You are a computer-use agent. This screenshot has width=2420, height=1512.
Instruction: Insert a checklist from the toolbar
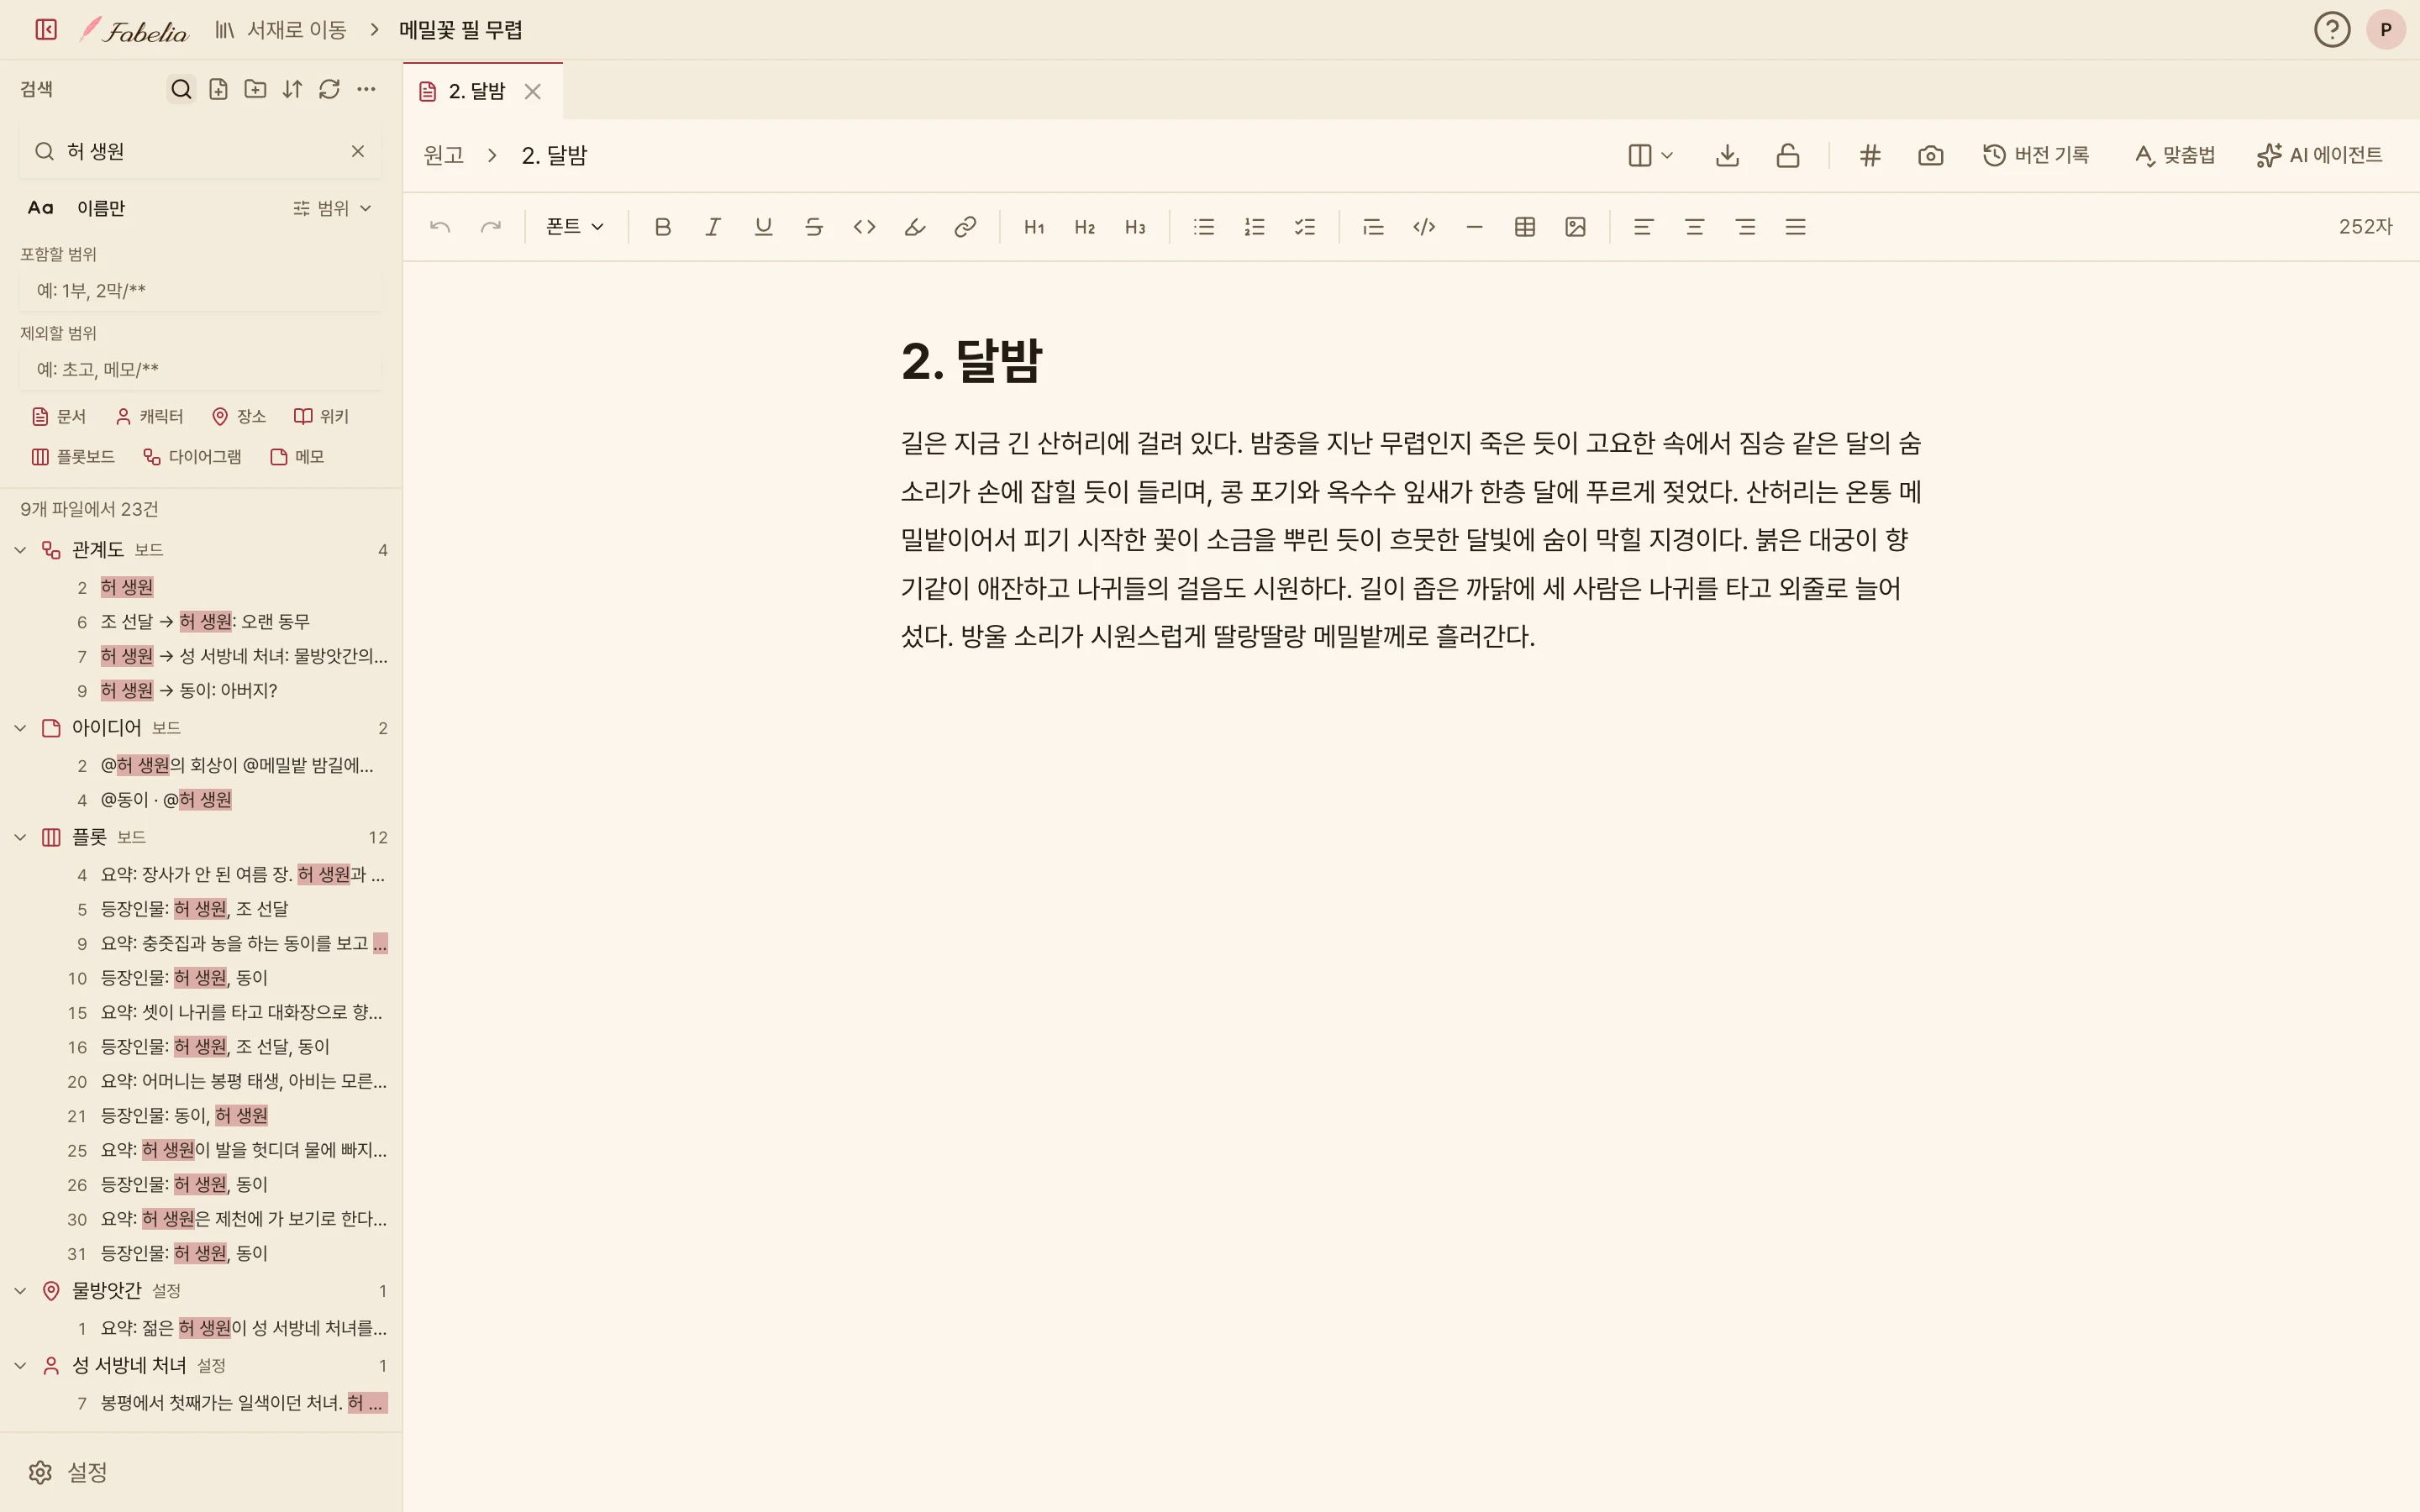point(1305,227)
